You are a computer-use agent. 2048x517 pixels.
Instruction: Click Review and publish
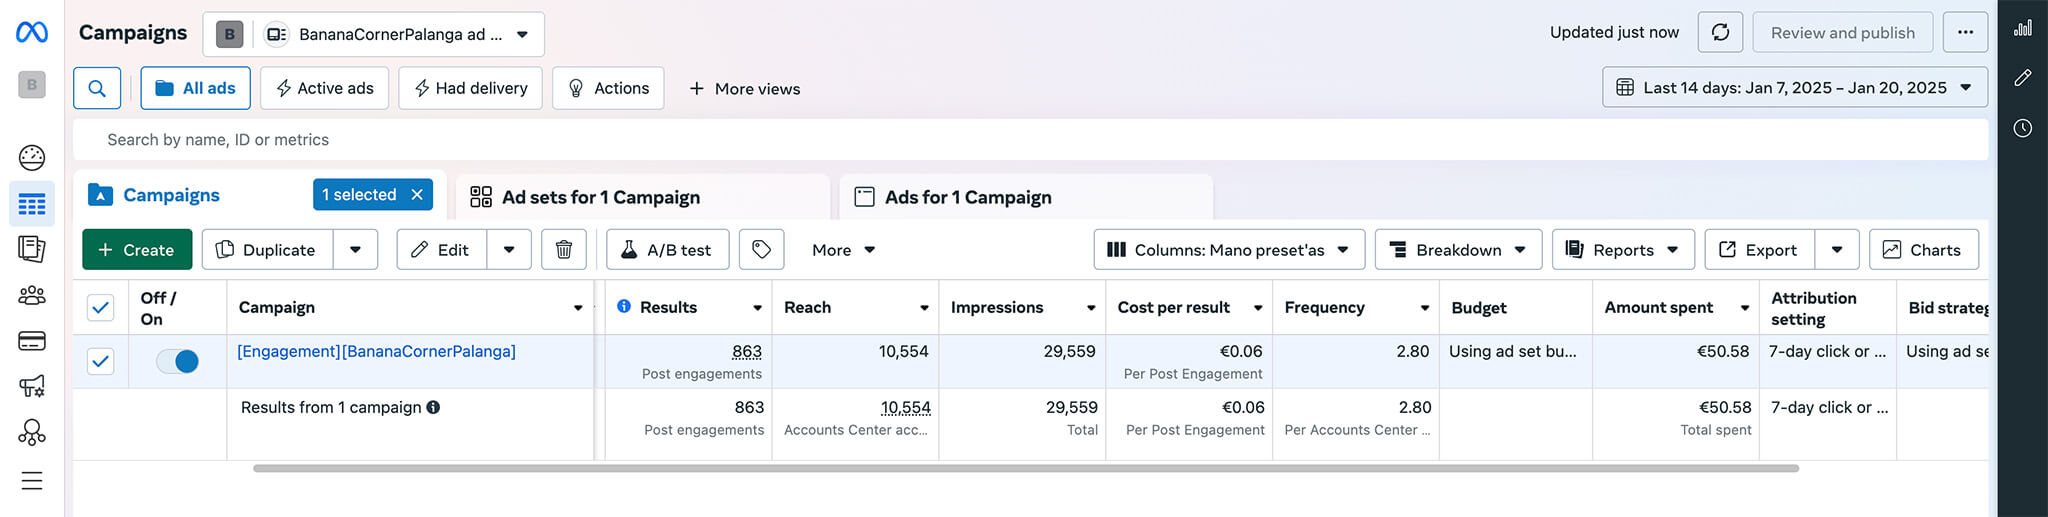tap(1842, 32)
